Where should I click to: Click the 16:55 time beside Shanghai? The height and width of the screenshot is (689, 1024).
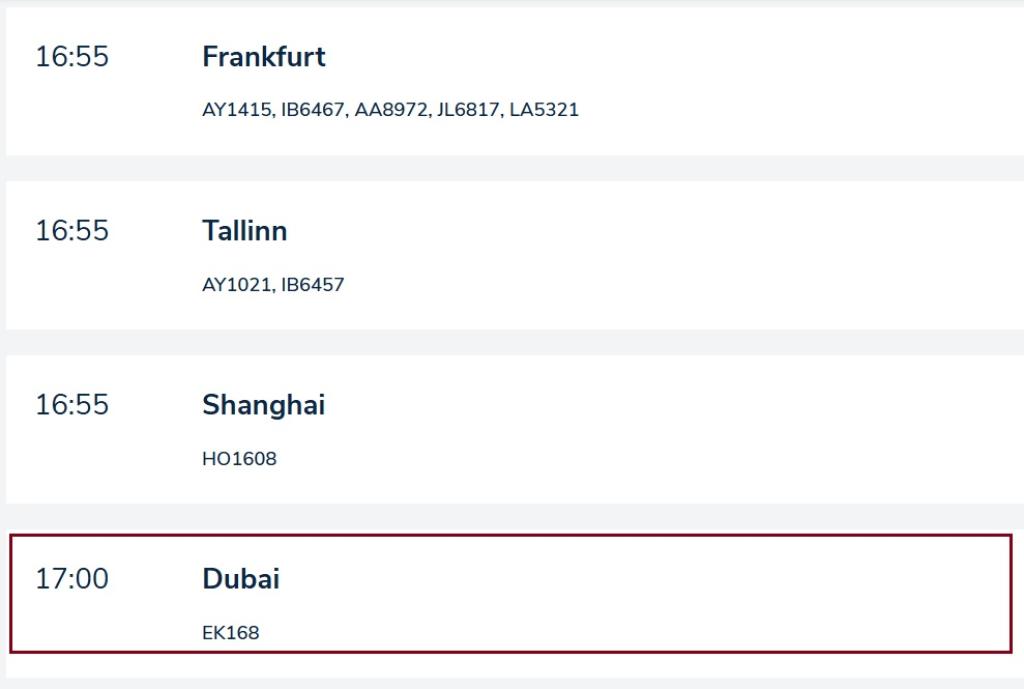click(x=72, y=405)
